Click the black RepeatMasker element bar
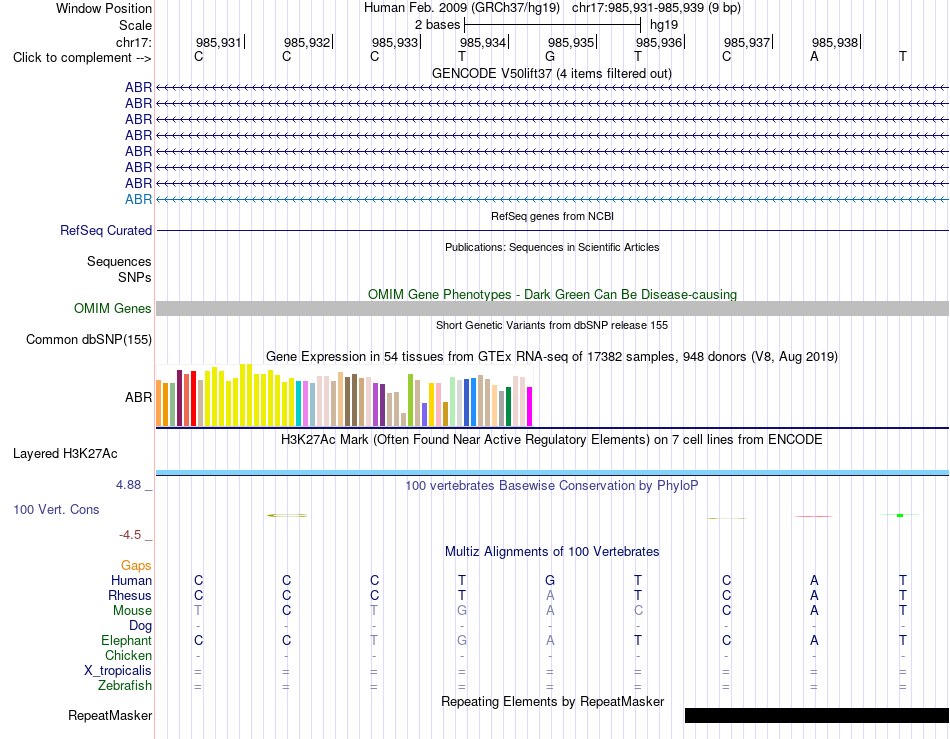 [x=817, y=715]
